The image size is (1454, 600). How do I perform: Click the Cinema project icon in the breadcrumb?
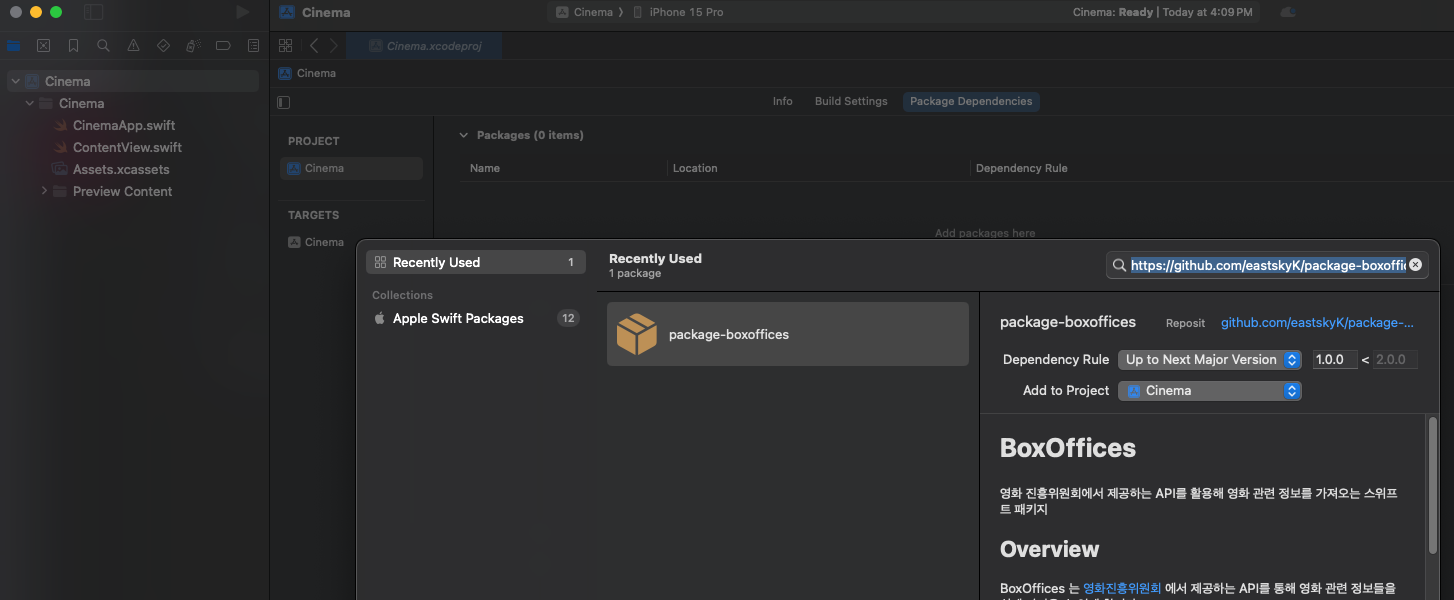pos(285,73)
